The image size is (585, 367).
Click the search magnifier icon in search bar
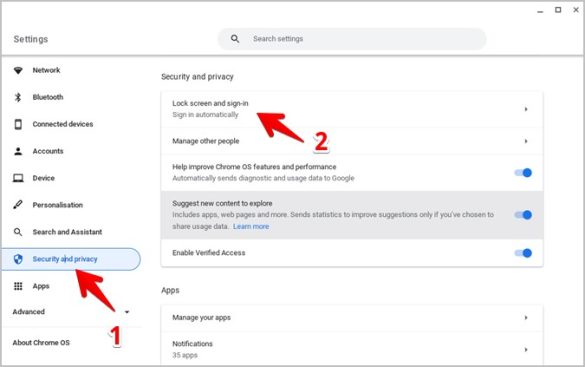235,39
